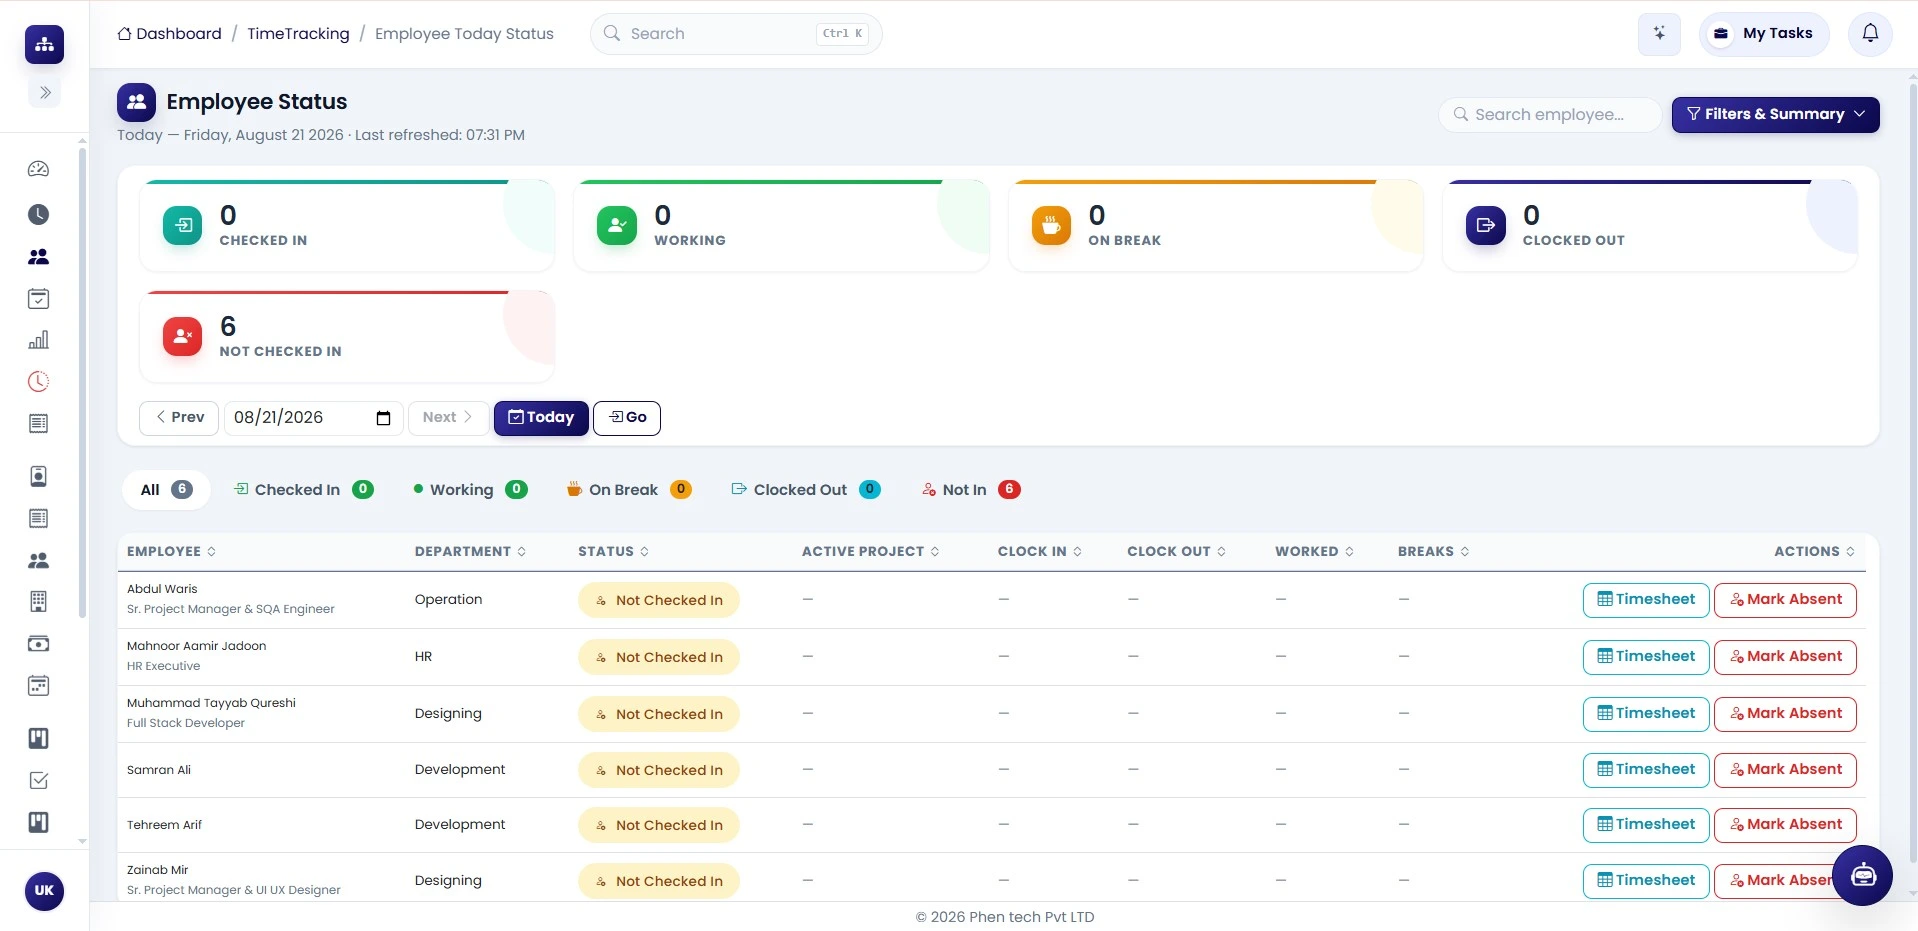
Task: Open the upper kanban board icon
Action: click(x=38, y=738)
